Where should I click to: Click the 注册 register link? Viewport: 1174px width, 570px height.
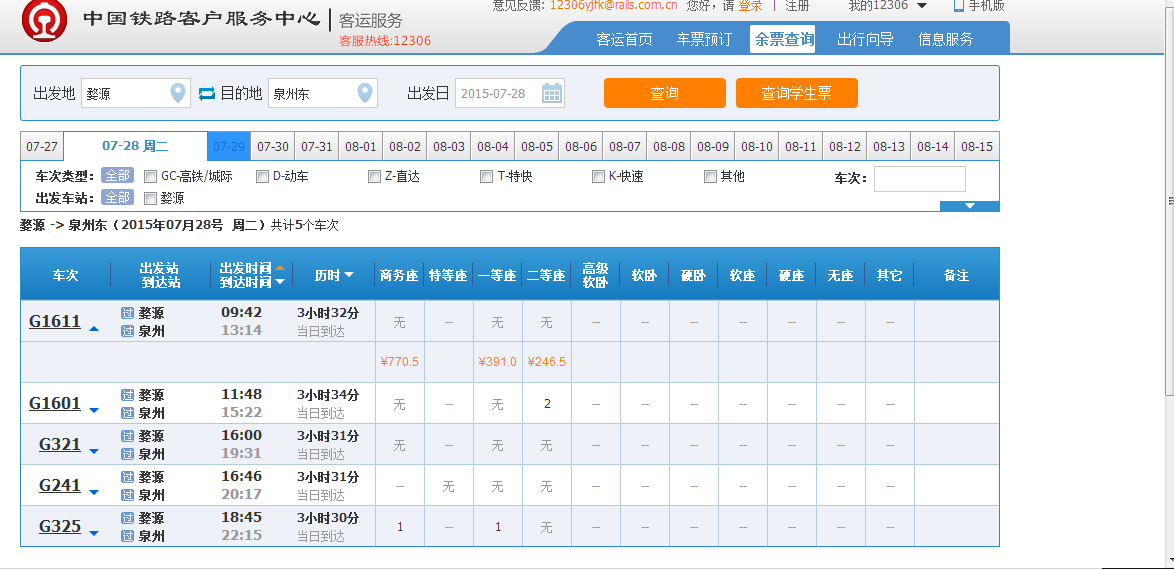tap(797, 6)
